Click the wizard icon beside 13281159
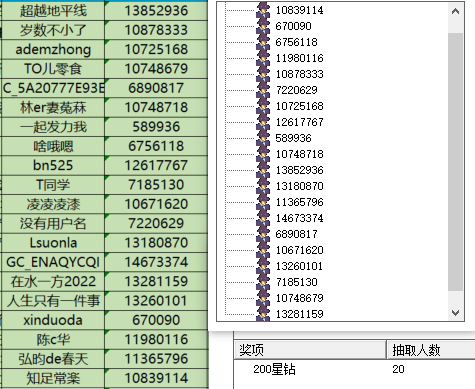Viewport: 475px width, 389px height. pos(263,314)
